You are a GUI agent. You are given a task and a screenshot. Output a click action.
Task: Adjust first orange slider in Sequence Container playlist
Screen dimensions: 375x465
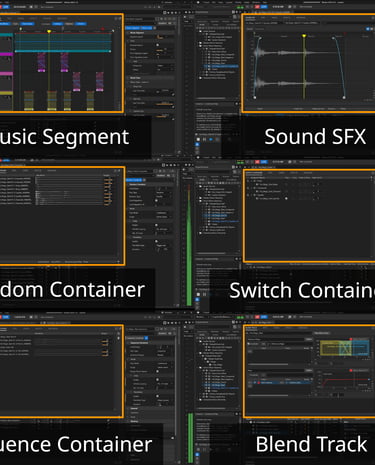point(105,342)
